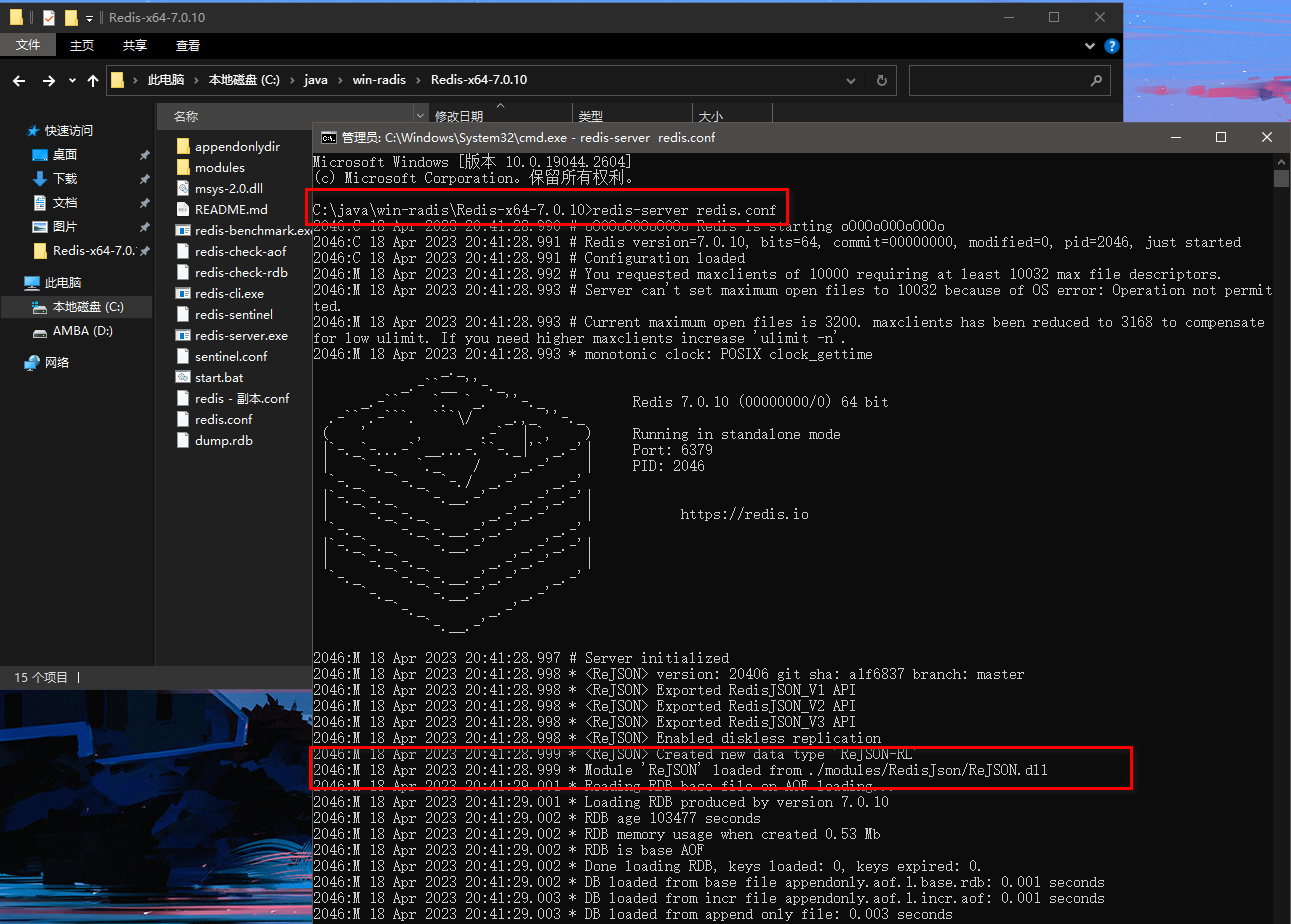This screenshot has height=924, width=1291.
Task: Select the msys-2.0.dll file
Action: tap(228, 188)
